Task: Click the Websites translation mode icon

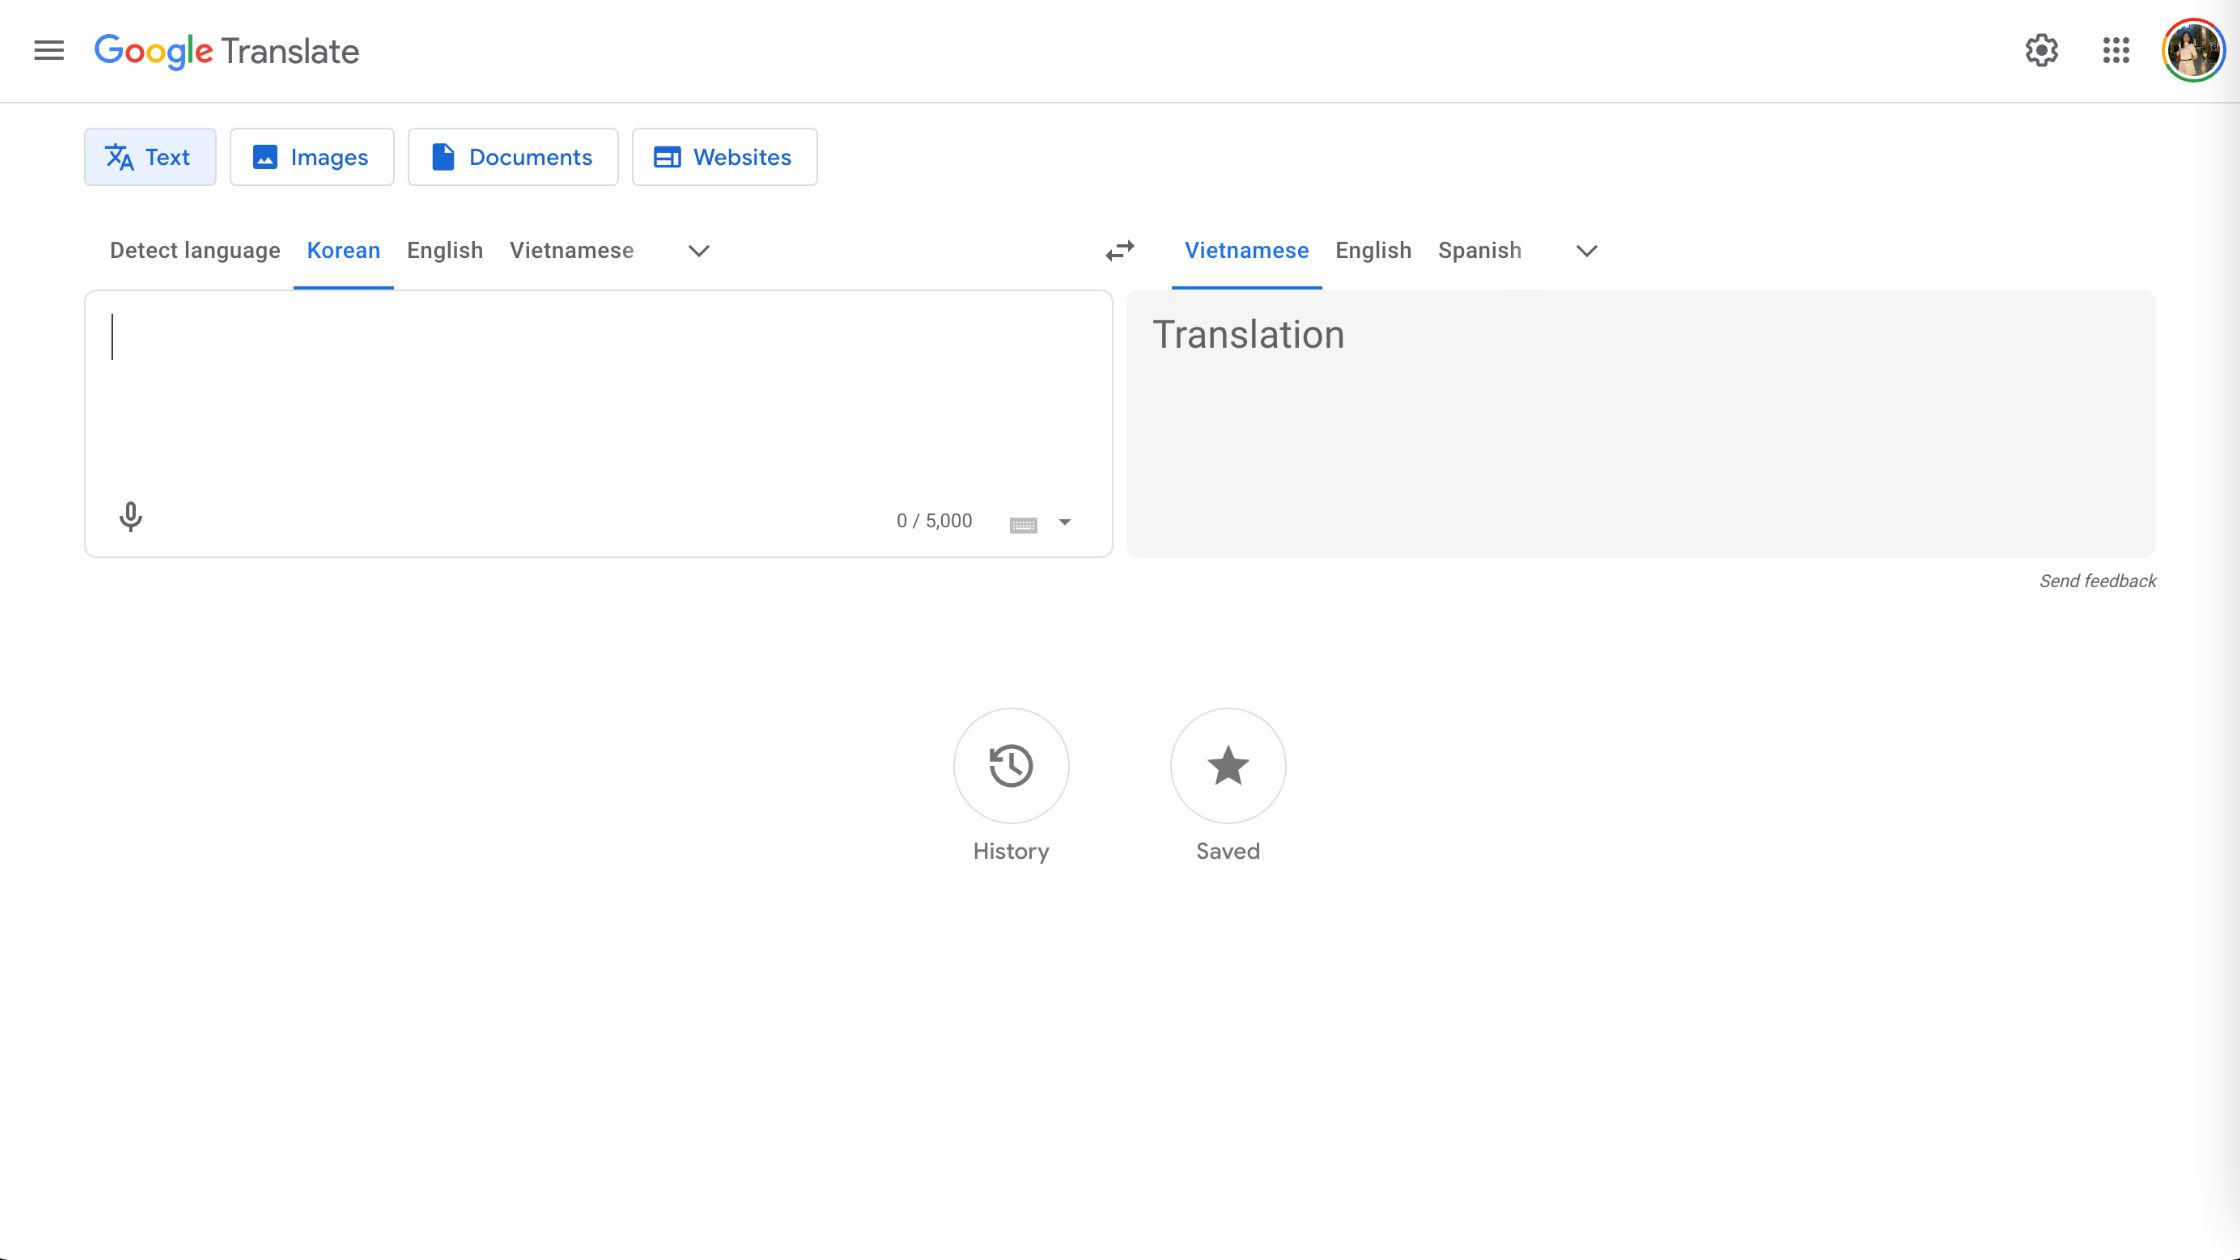Action: click(x=666, y=157)
